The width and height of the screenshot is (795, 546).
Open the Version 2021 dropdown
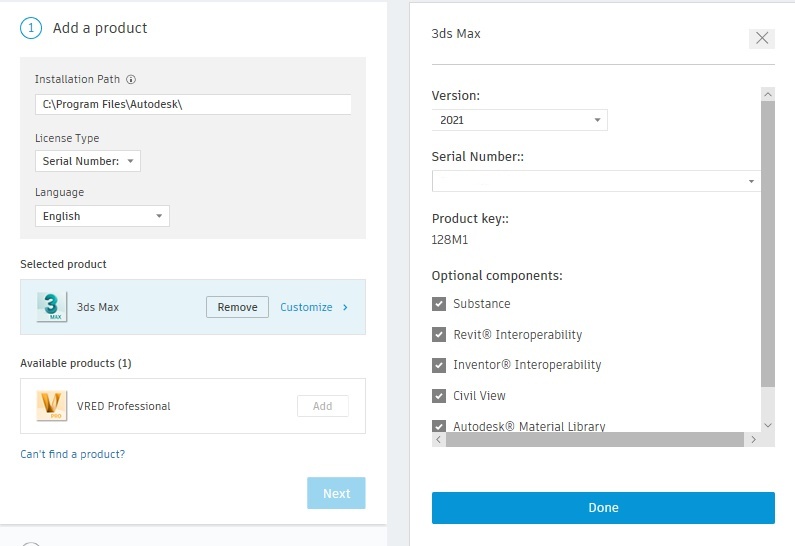pos(520,120)
